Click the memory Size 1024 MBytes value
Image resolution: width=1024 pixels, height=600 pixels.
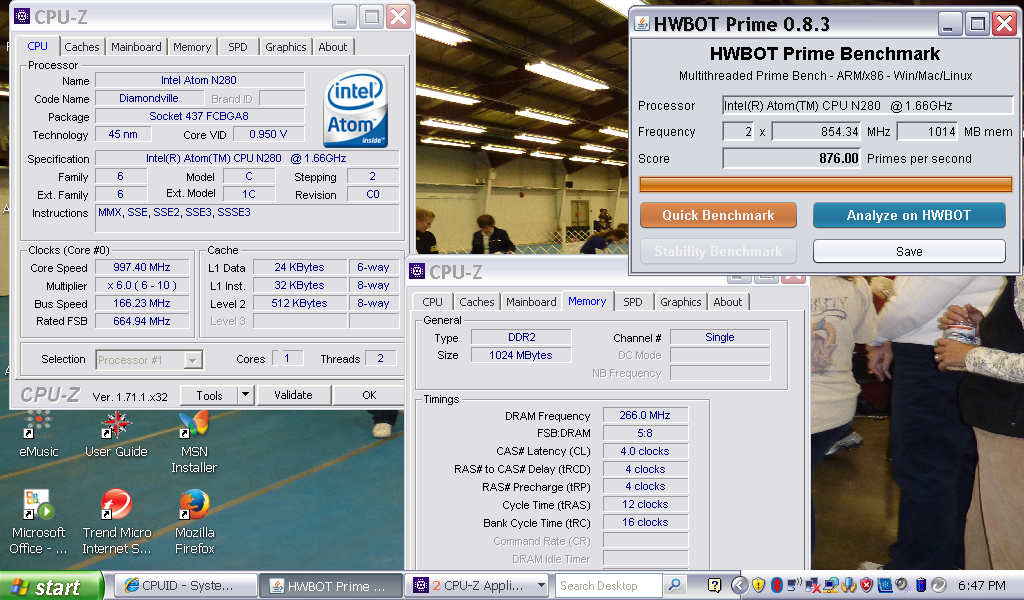coord(521,355)
